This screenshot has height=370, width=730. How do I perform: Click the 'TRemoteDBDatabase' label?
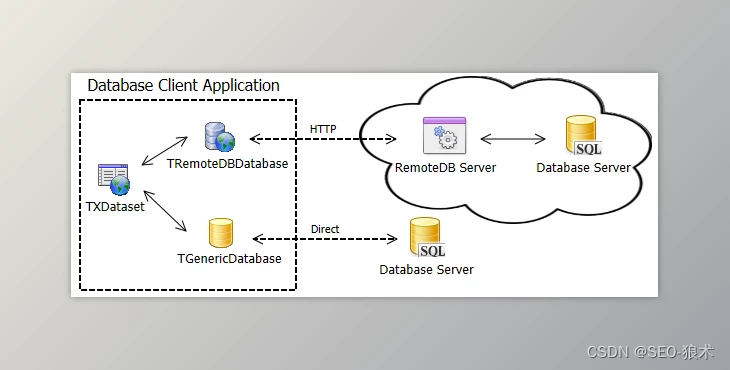pos(228,164)
